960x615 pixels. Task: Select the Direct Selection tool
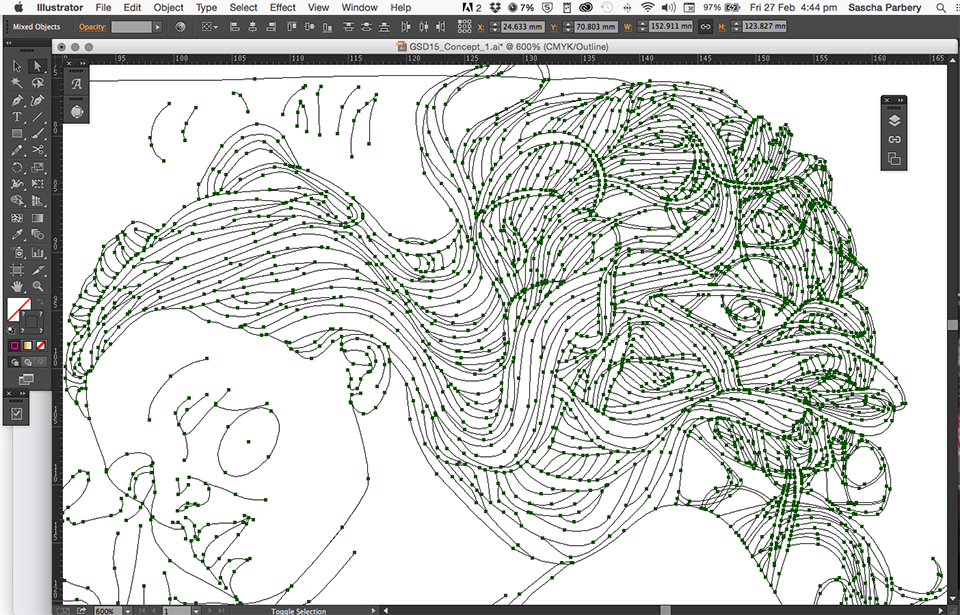(38, 66)
